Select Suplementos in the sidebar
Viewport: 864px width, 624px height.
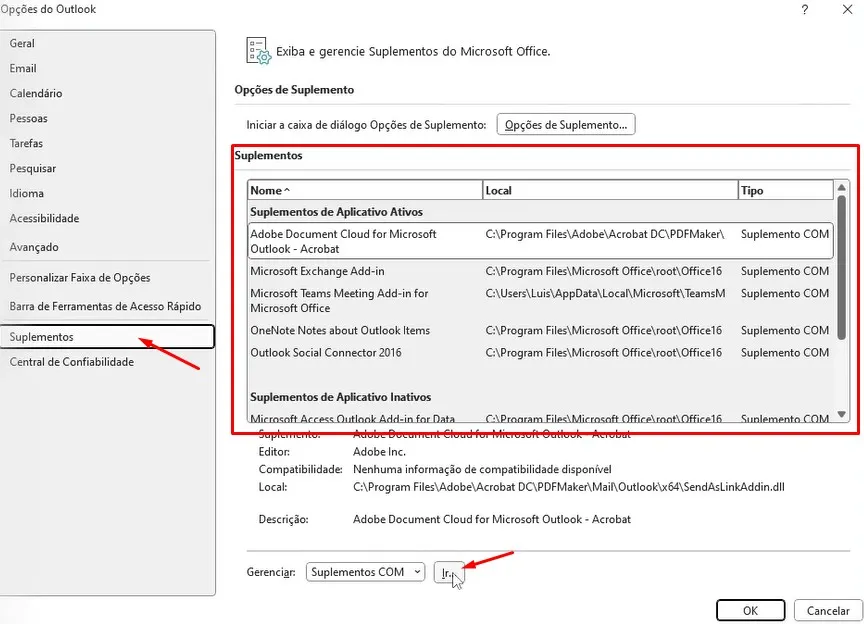point(107,337)
